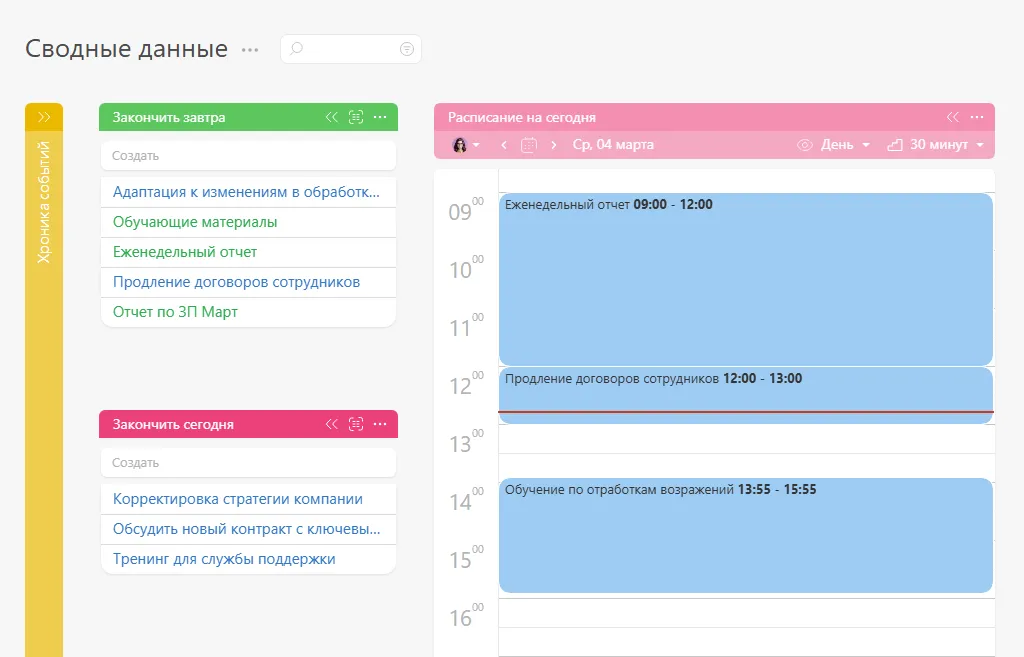Click the Создать field under Закончить сегодня
The height and width of the screenshot is (657, 1024).
tap(248, 463)
